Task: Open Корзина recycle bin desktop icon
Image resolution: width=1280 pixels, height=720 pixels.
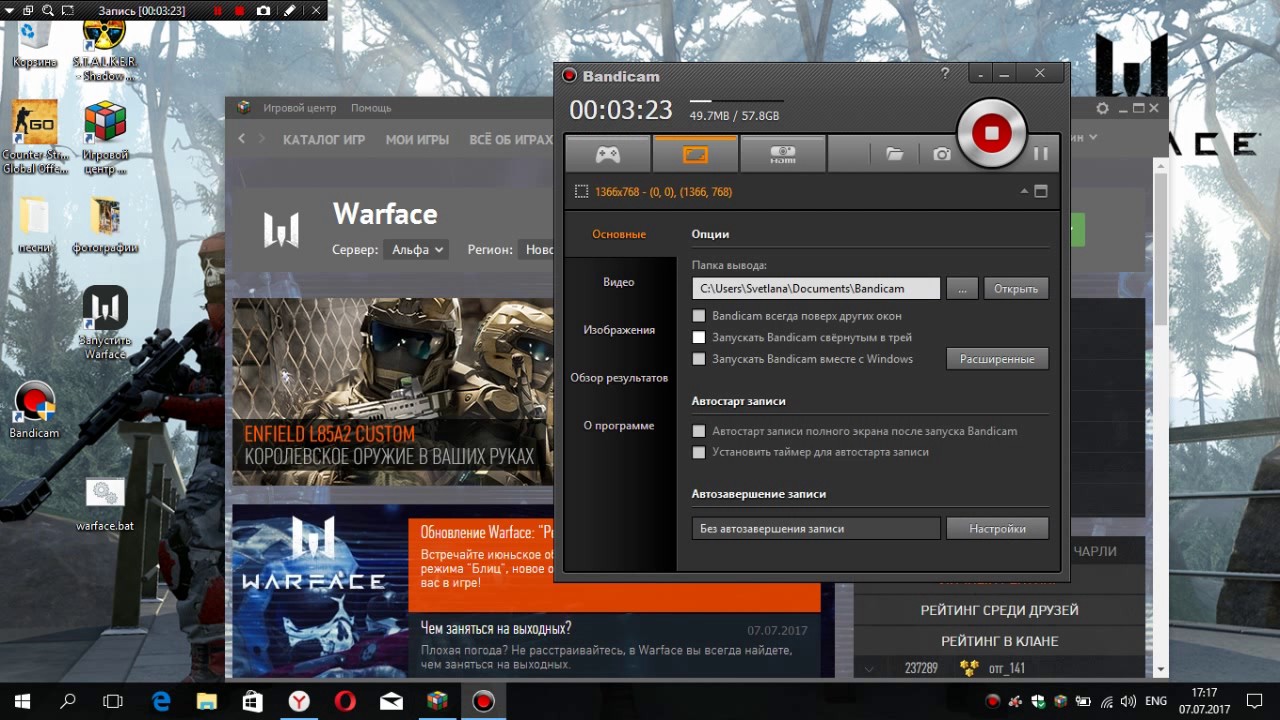Action: 34,42
